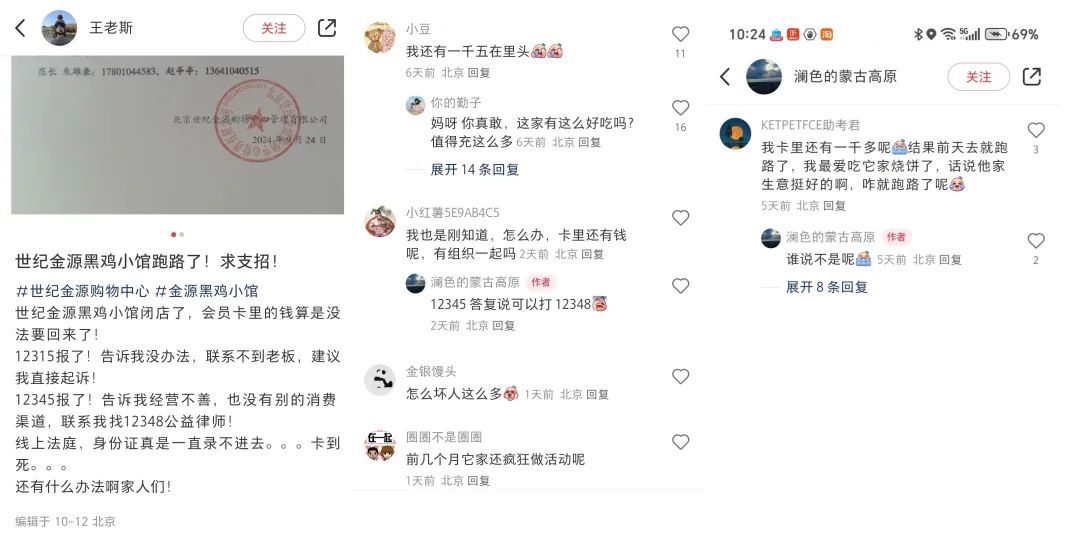Like 你的勤子 reply with 16 likes
Viewport: 1080px width, 543px height.
(x=681, y=107)
